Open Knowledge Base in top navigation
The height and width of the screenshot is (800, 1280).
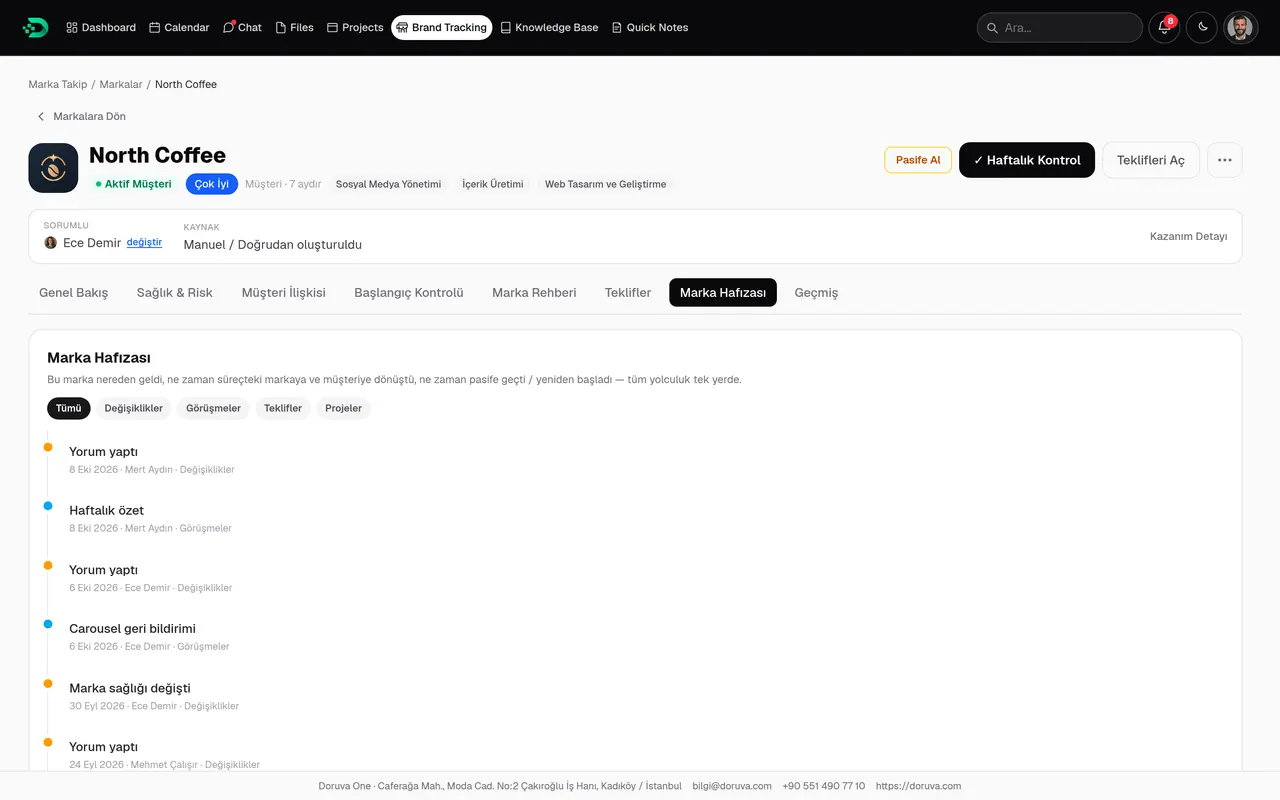click(x=549, y=28)
